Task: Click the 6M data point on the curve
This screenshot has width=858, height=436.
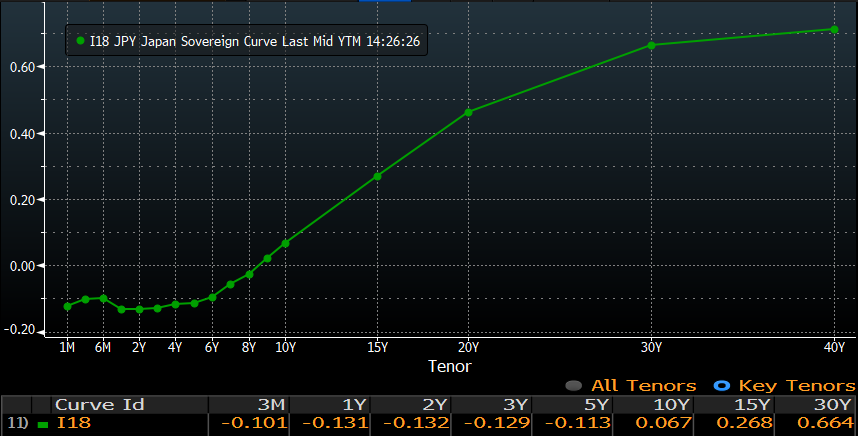Action: pos(103,298)
